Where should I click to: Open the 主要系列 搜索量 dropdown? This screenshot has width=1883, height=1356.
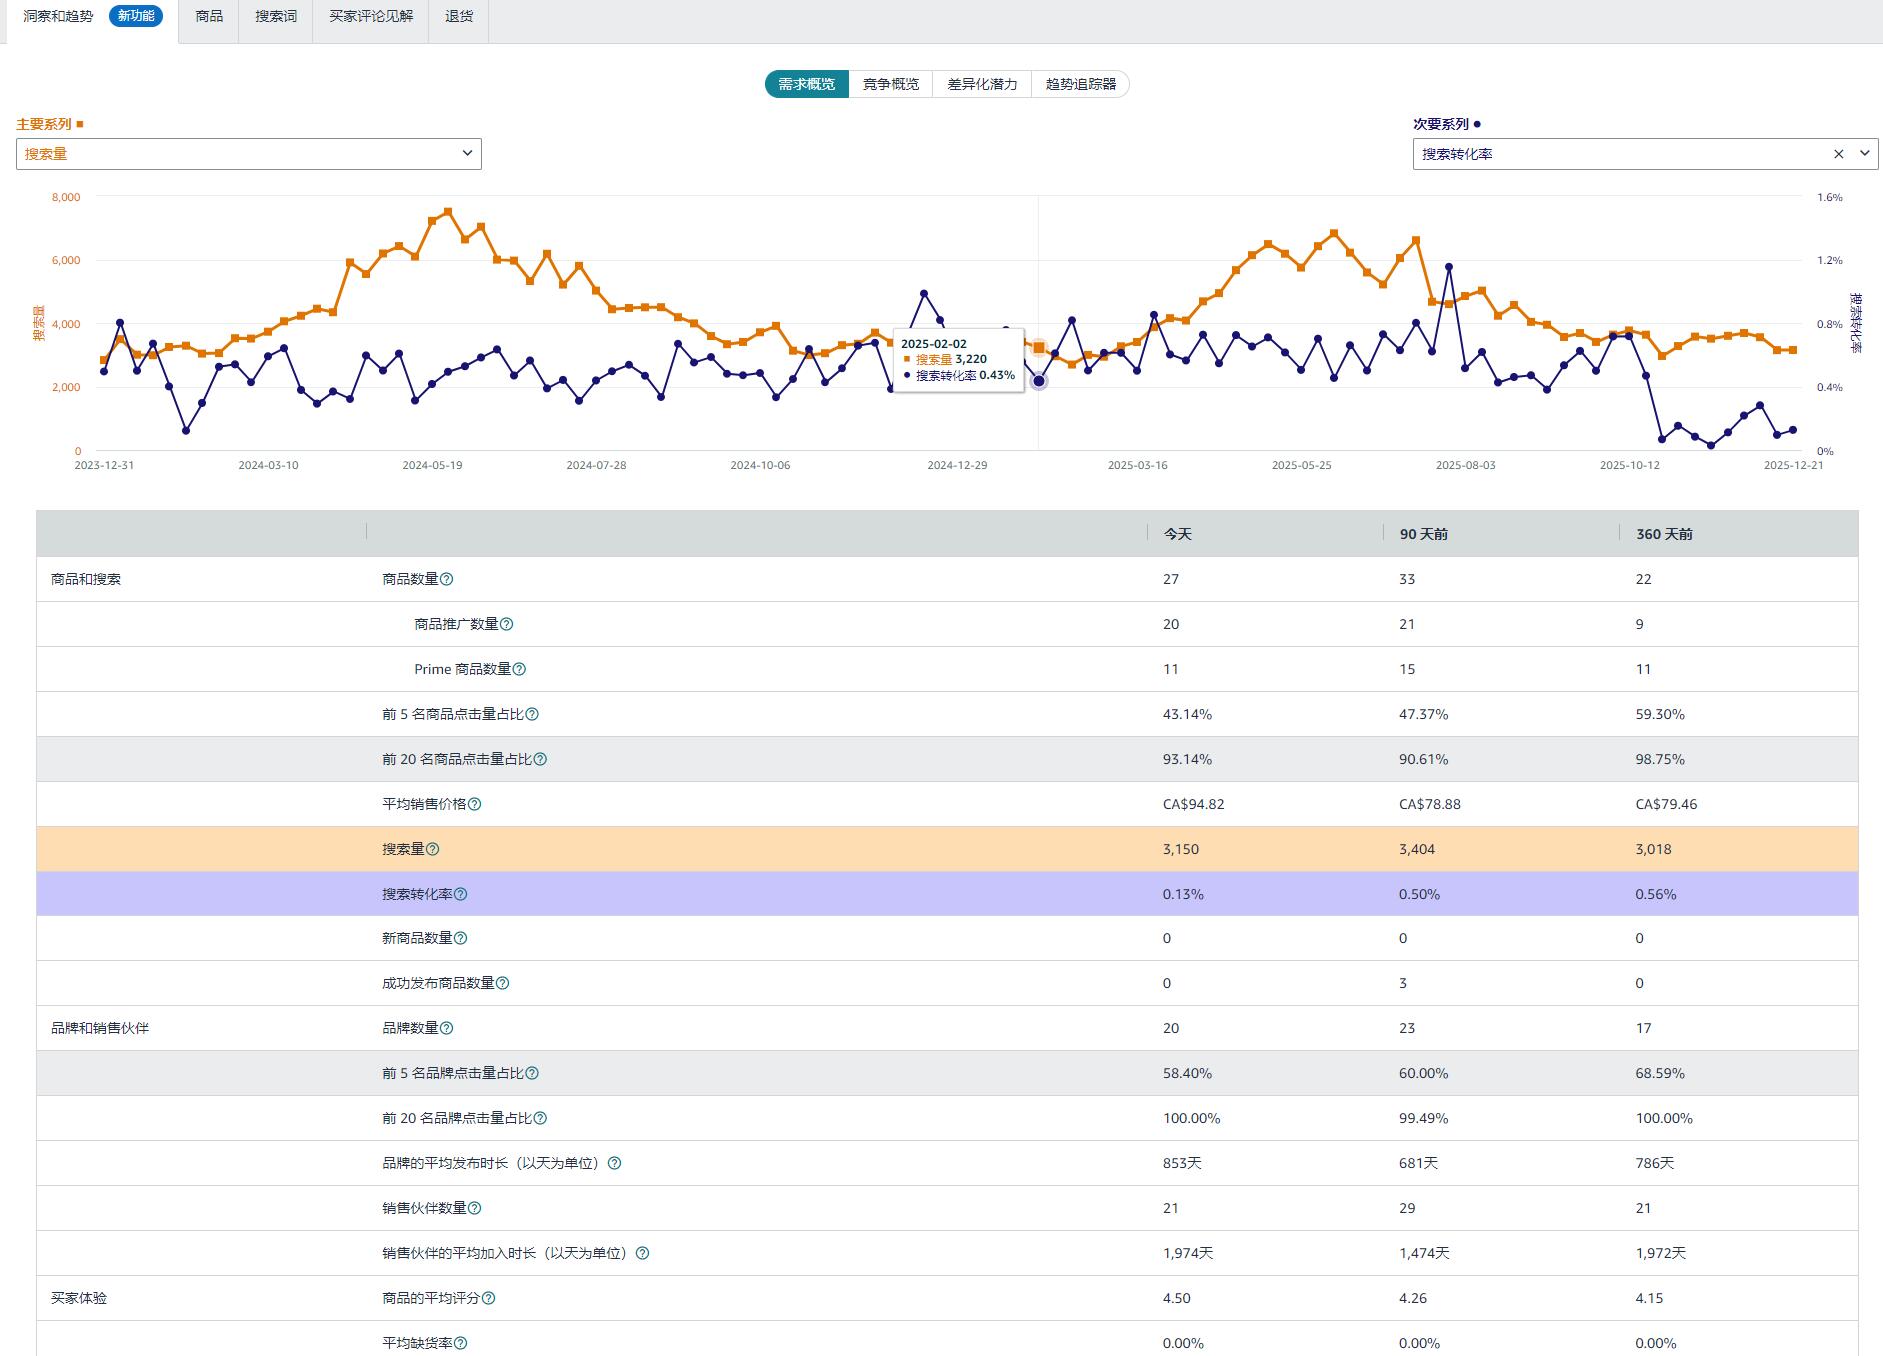(x=248, y=154)
